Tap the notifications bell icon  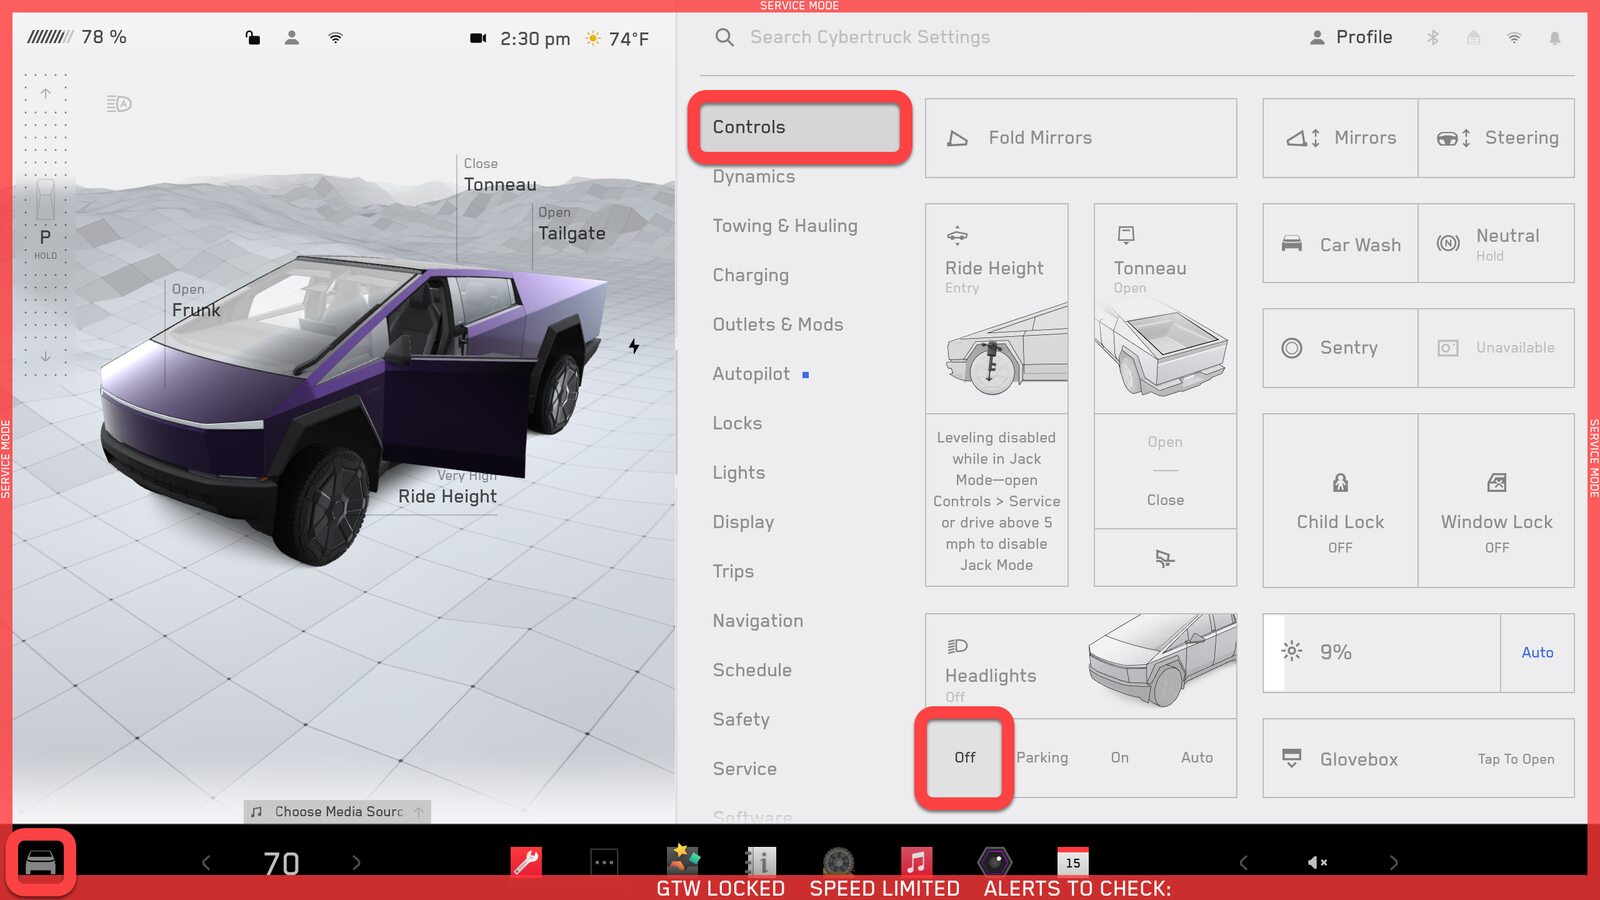[x=1554, y=38]
